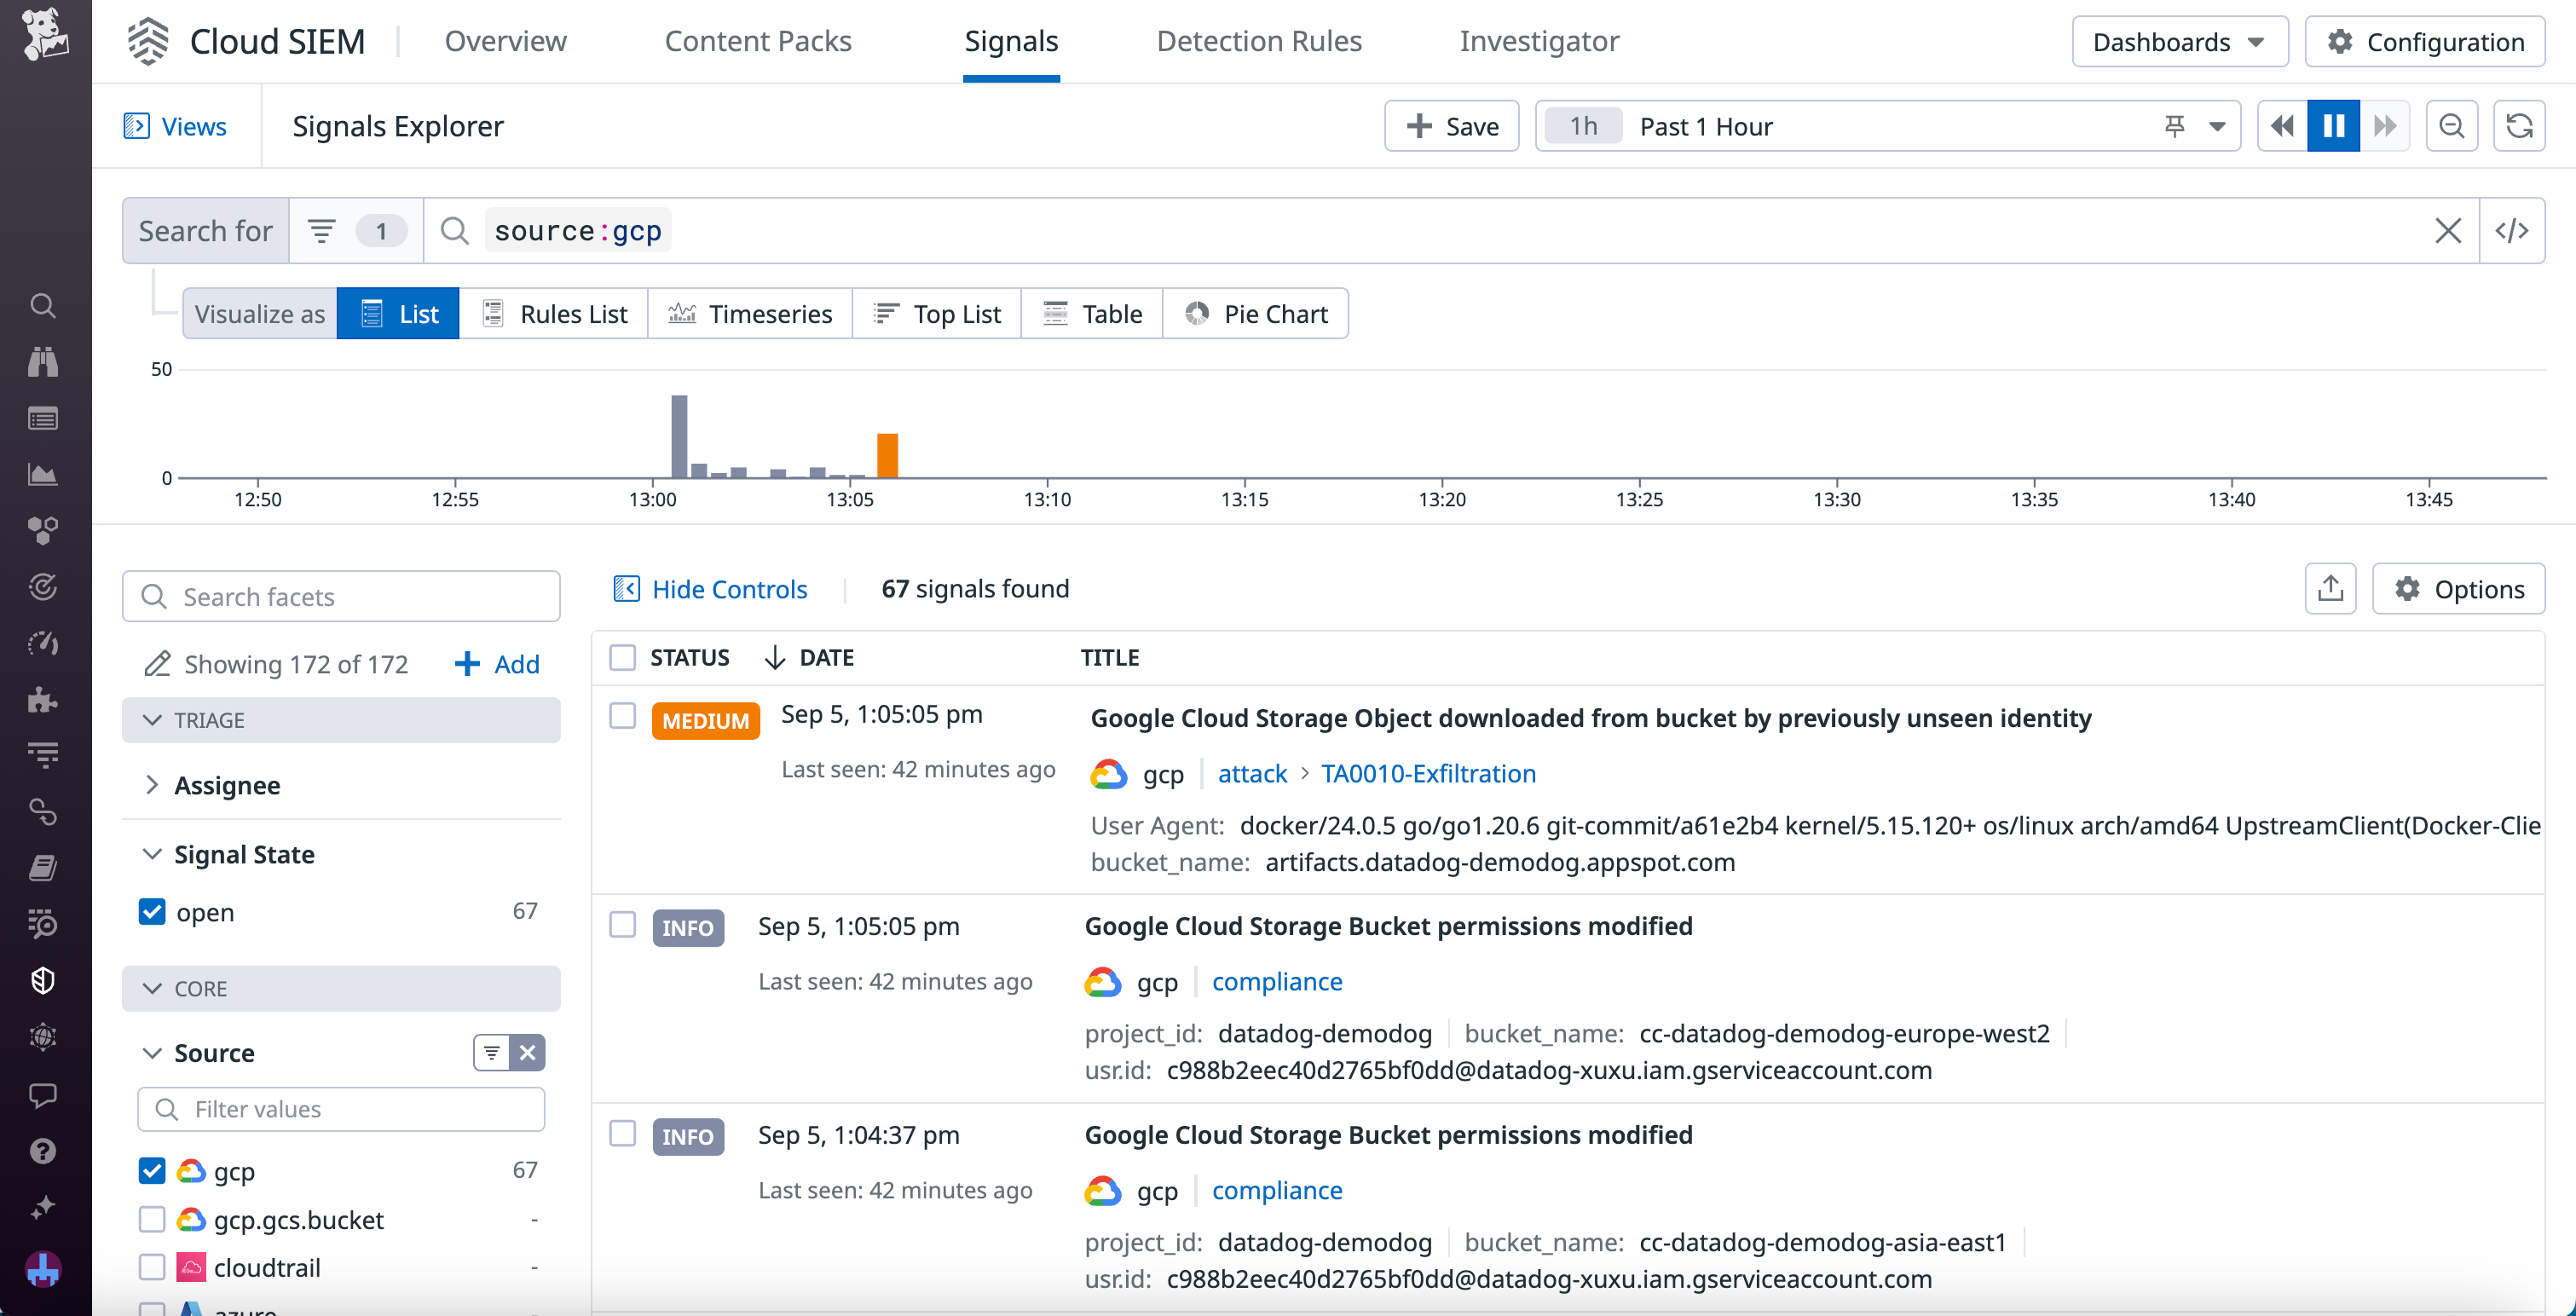Select the Security shield icon in the sidebar
2576x1316 pixels.
click(44, 980)
